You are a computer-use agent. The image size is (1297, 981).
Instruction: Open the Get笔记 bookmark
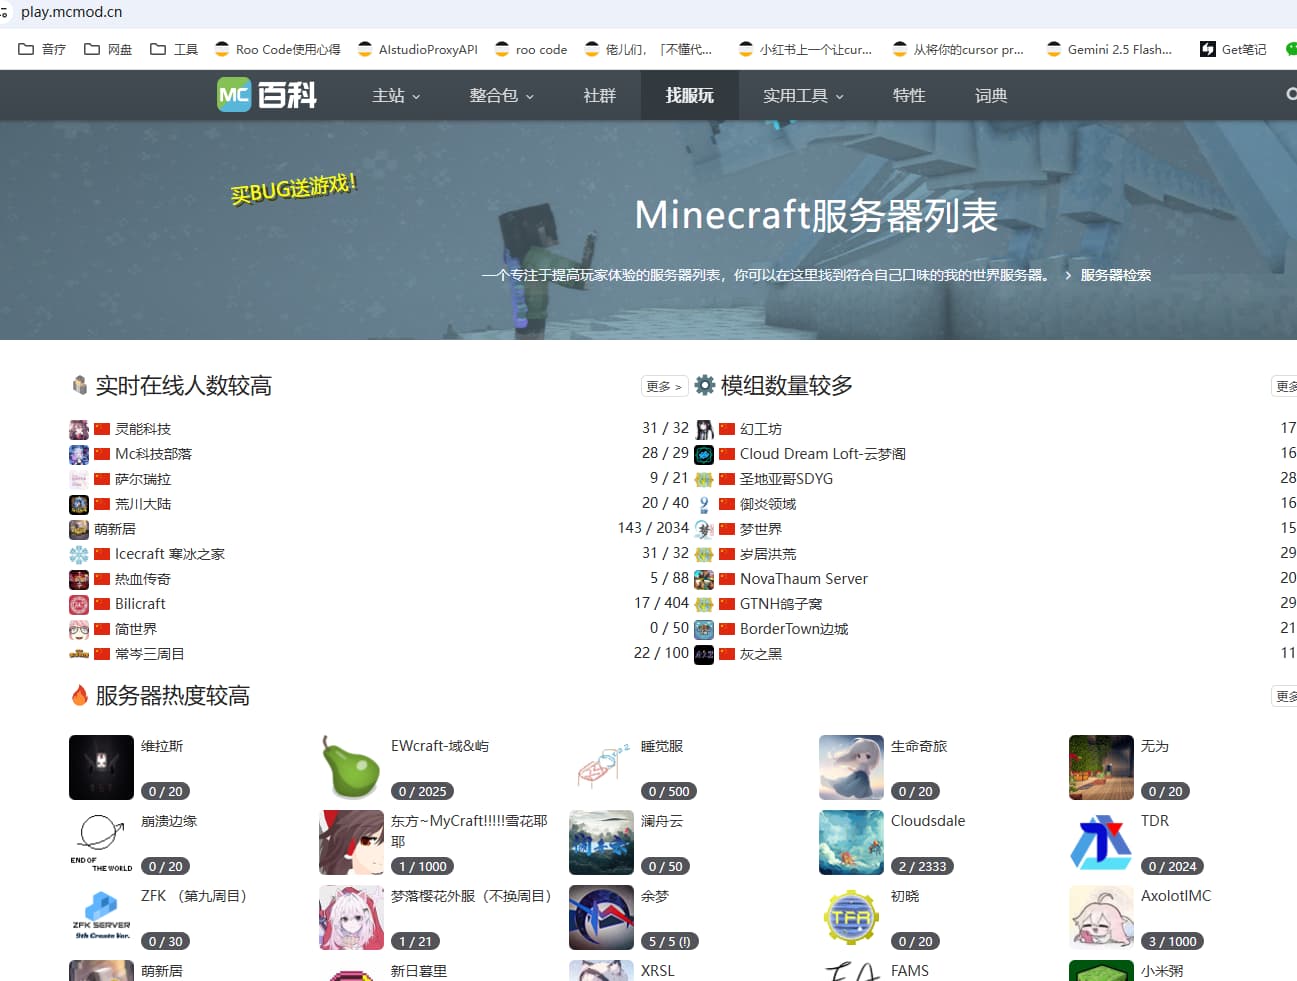pos(1233,49)
